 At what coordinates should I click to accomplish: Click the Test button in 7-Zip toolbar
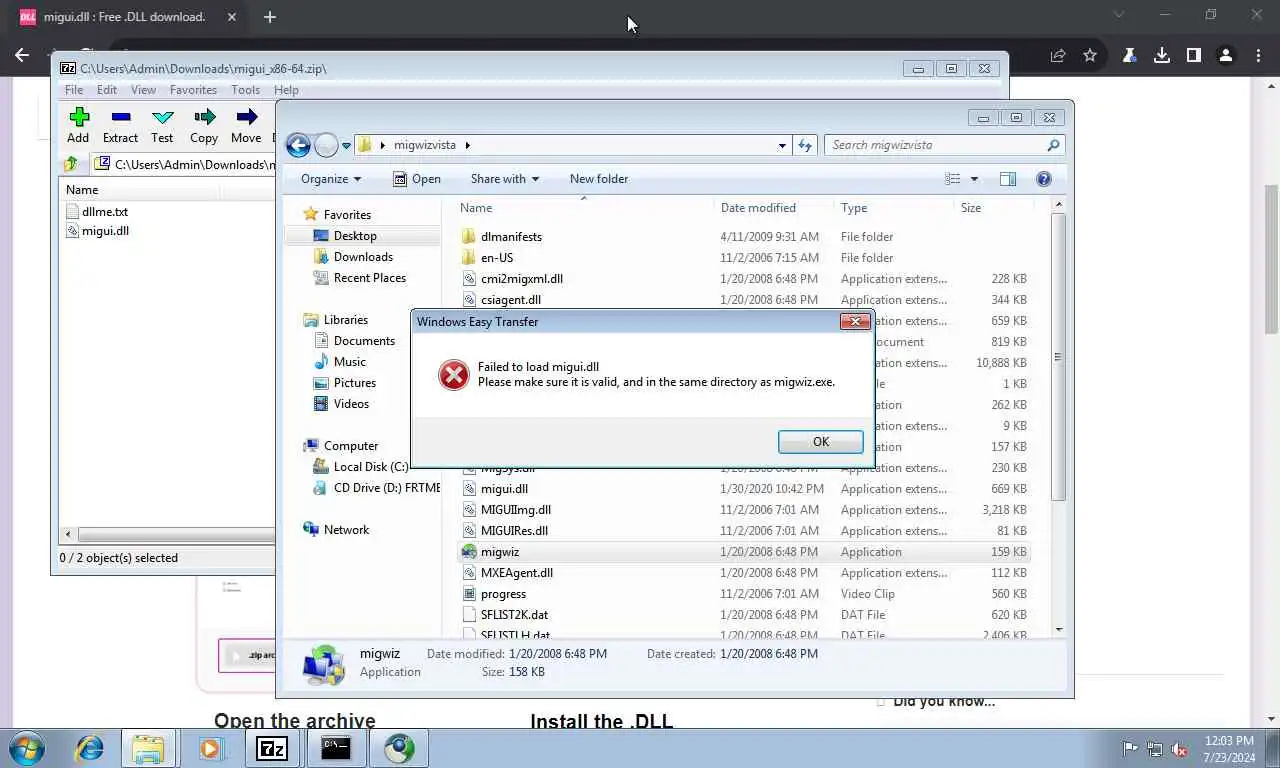click(162, 126)
